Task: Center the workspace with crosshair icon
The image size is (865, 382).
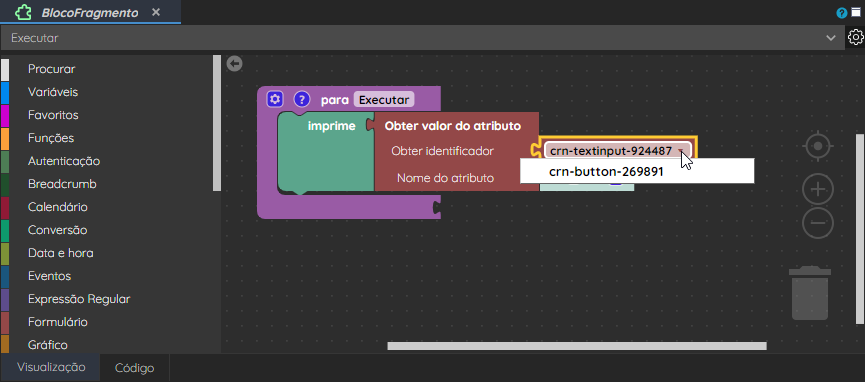Action: click(x=818, y=147)
